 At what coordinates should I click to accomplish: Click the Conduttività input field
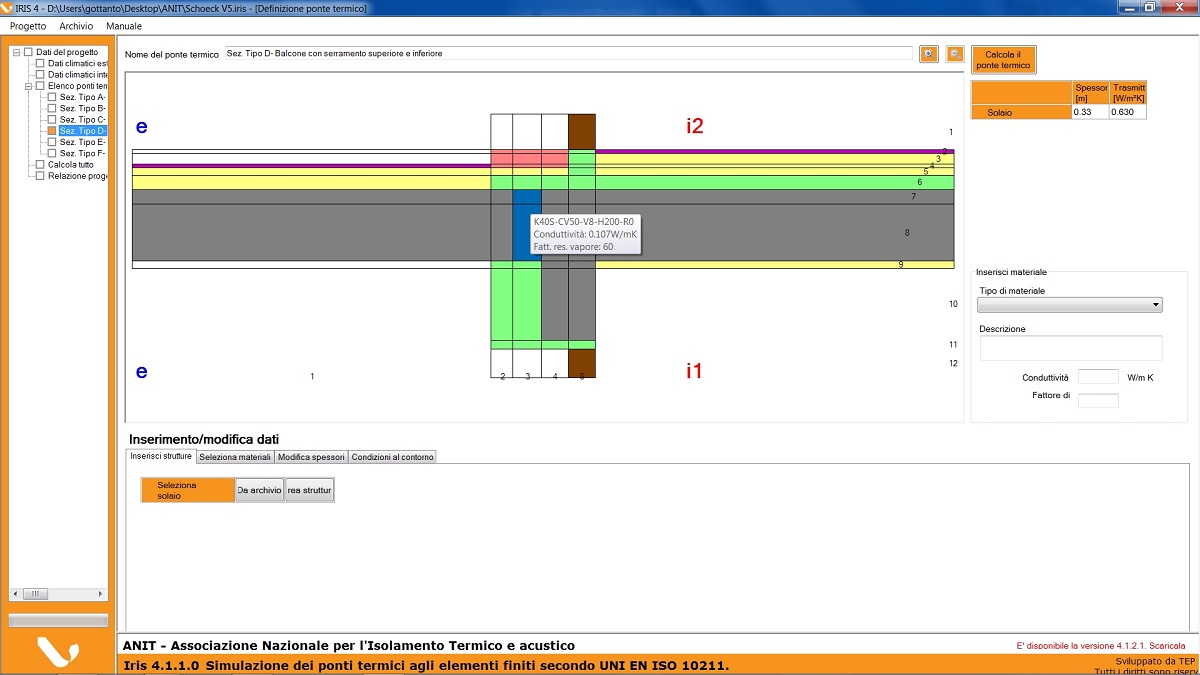(1097, 377)
